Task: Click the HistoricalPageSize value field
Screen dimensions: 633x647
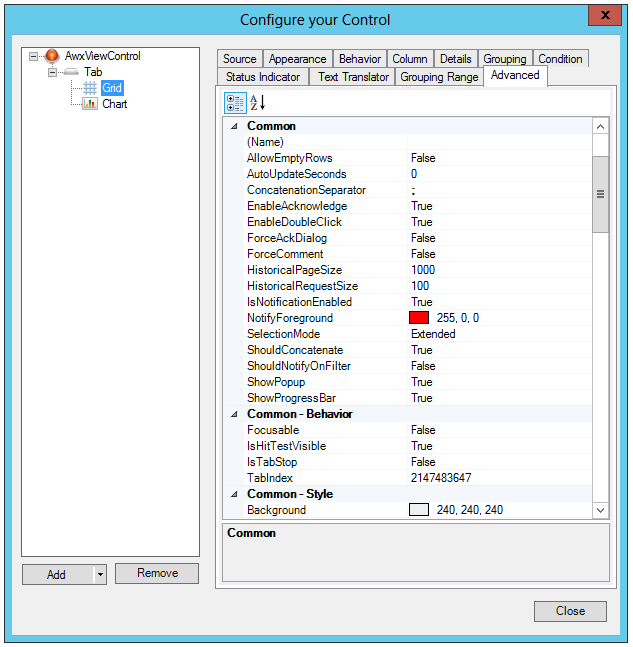Action: click(500, 270)
